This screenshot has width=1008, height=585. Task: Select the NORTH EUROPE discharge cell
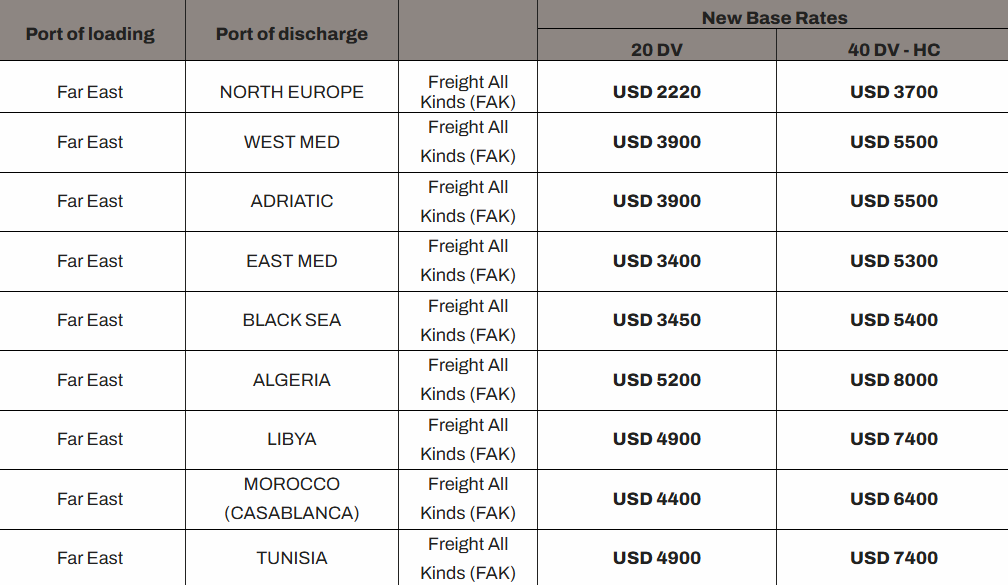point(291,92)
